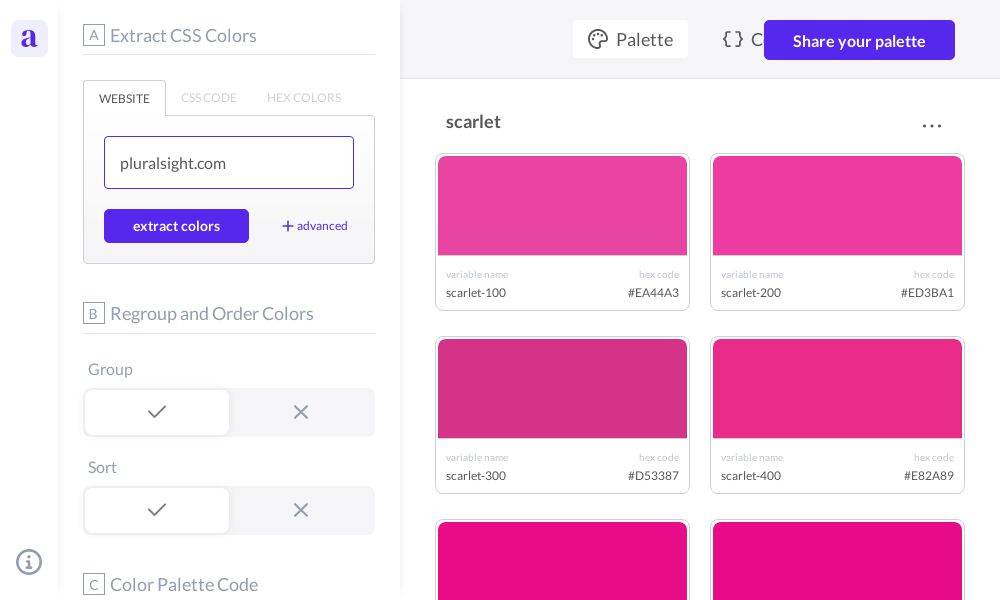Click Share your palette
This screenshot has width=1000, height=600.
click(x=859, y=40)
